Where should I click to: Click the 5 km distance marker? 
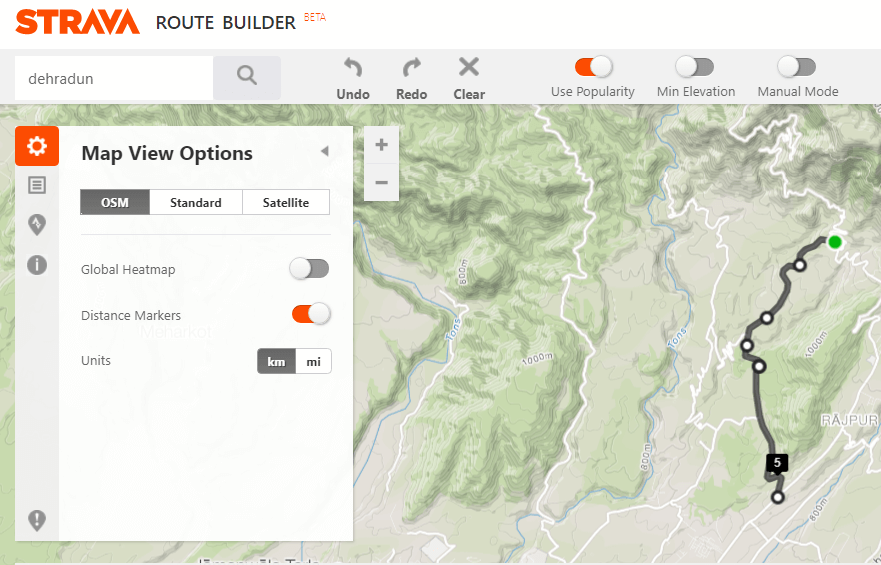coord(777,463)
